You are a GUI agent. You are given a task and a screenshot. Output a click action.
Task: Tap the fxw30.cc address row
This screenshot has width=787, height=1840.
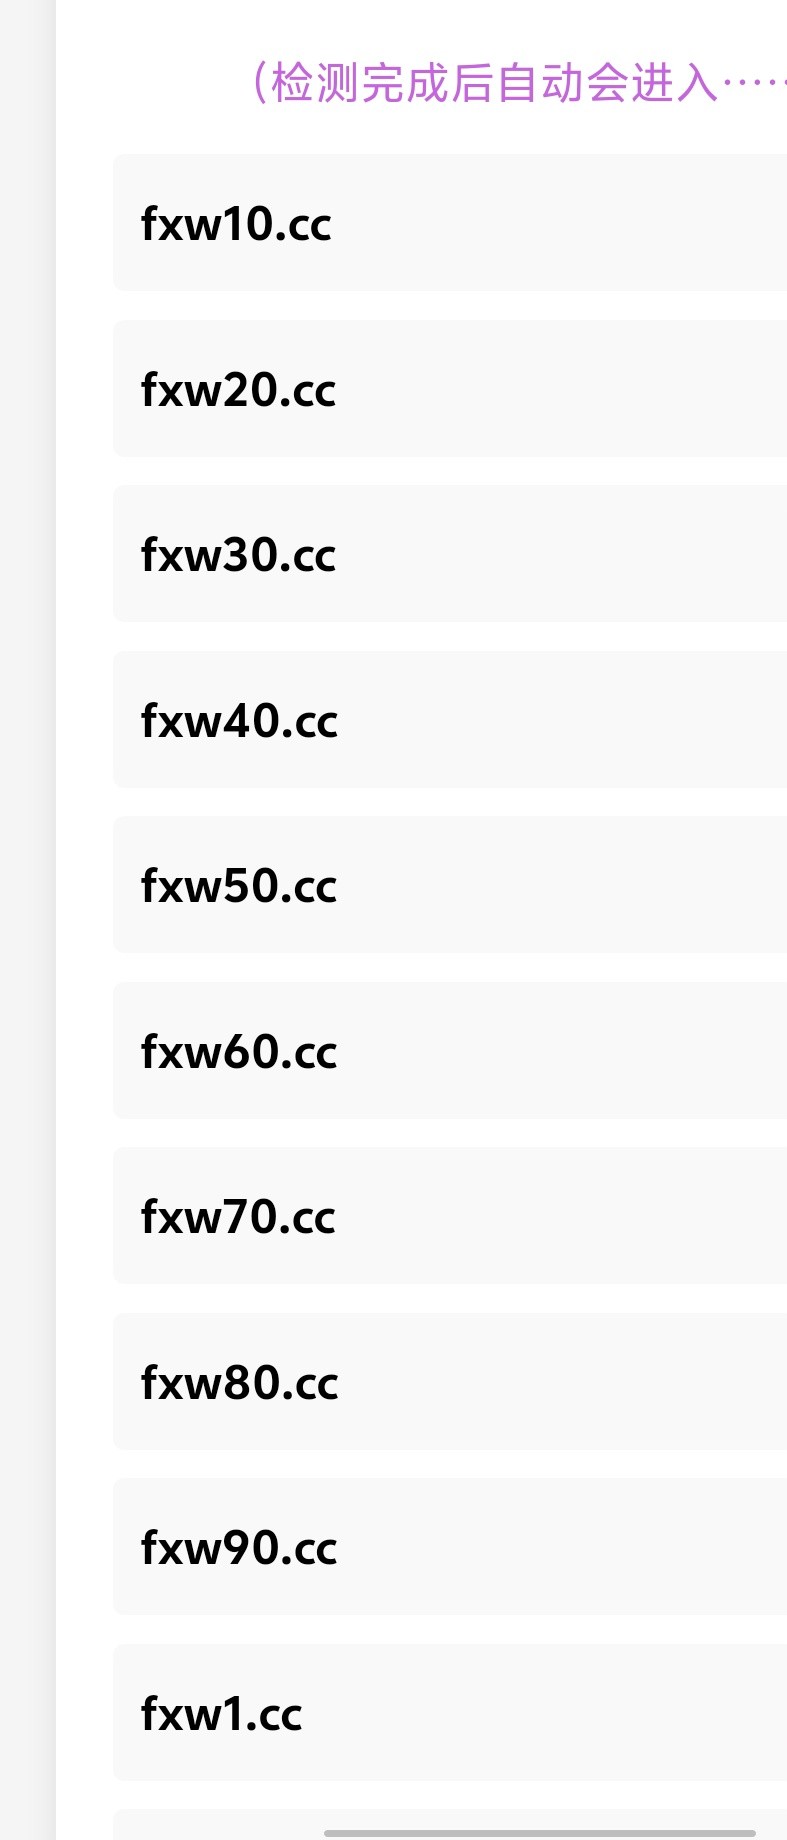450,553
